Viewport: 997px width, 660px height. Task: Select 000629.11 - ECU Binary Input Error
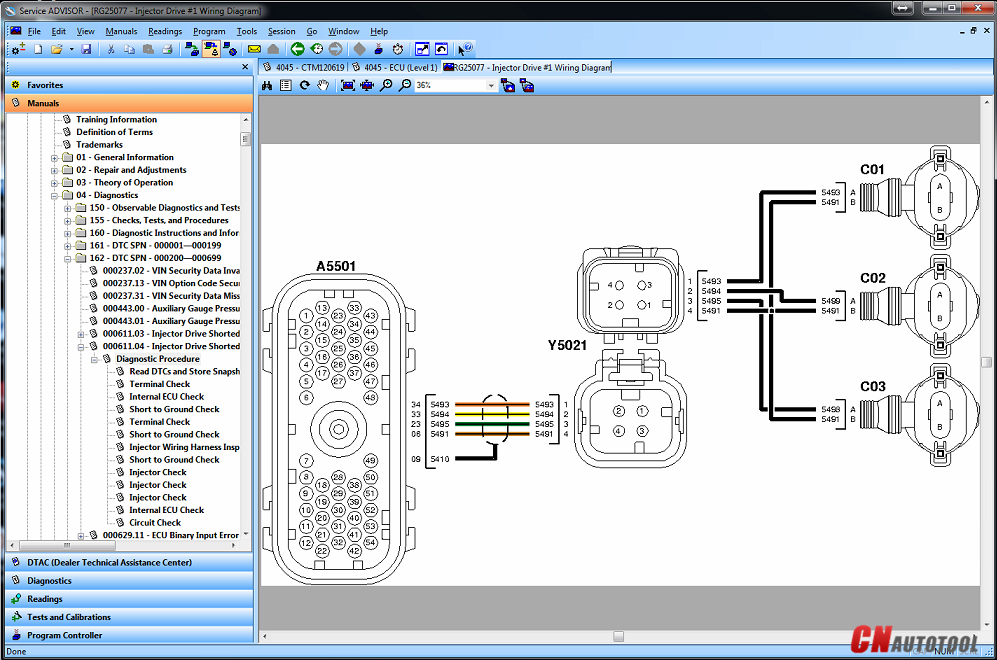point(170,535)
